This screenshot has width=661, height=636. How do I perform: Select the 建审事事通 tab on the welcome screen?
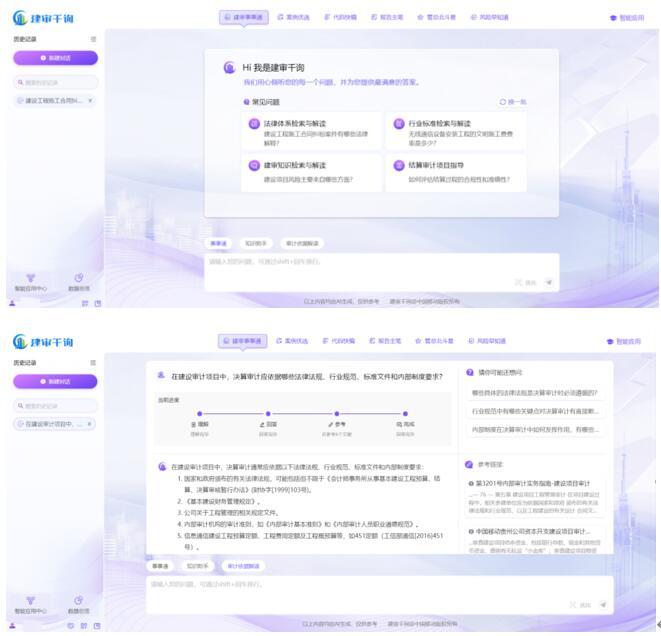click(244, 17)
